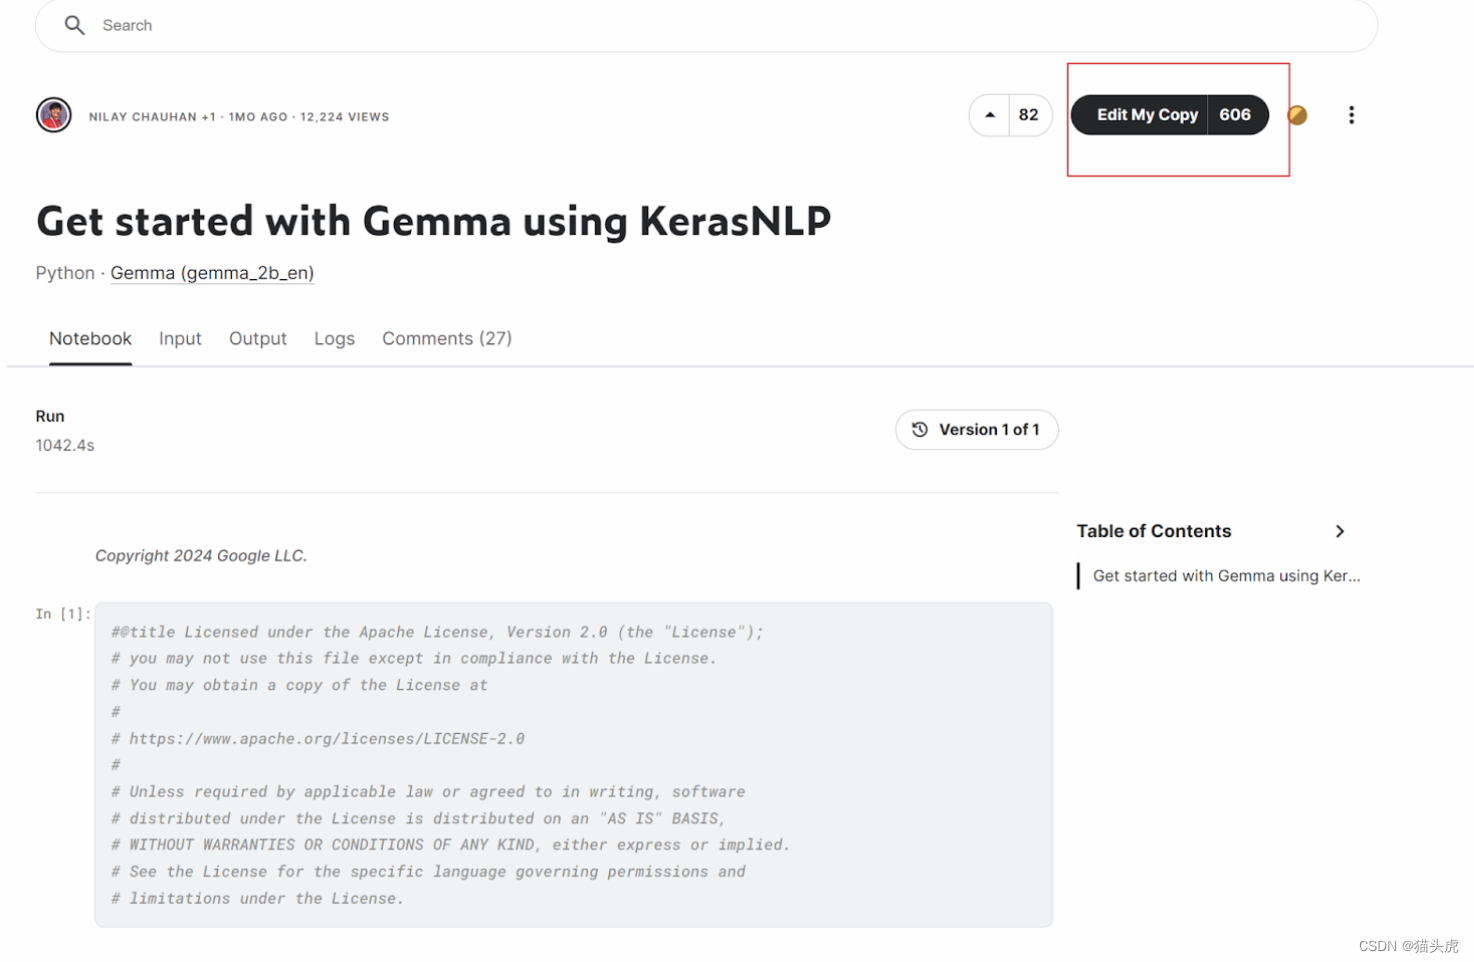This screenshot has width=1474, height=962.
Task: Click the search magnifier icon
Action: pos(74,25)
